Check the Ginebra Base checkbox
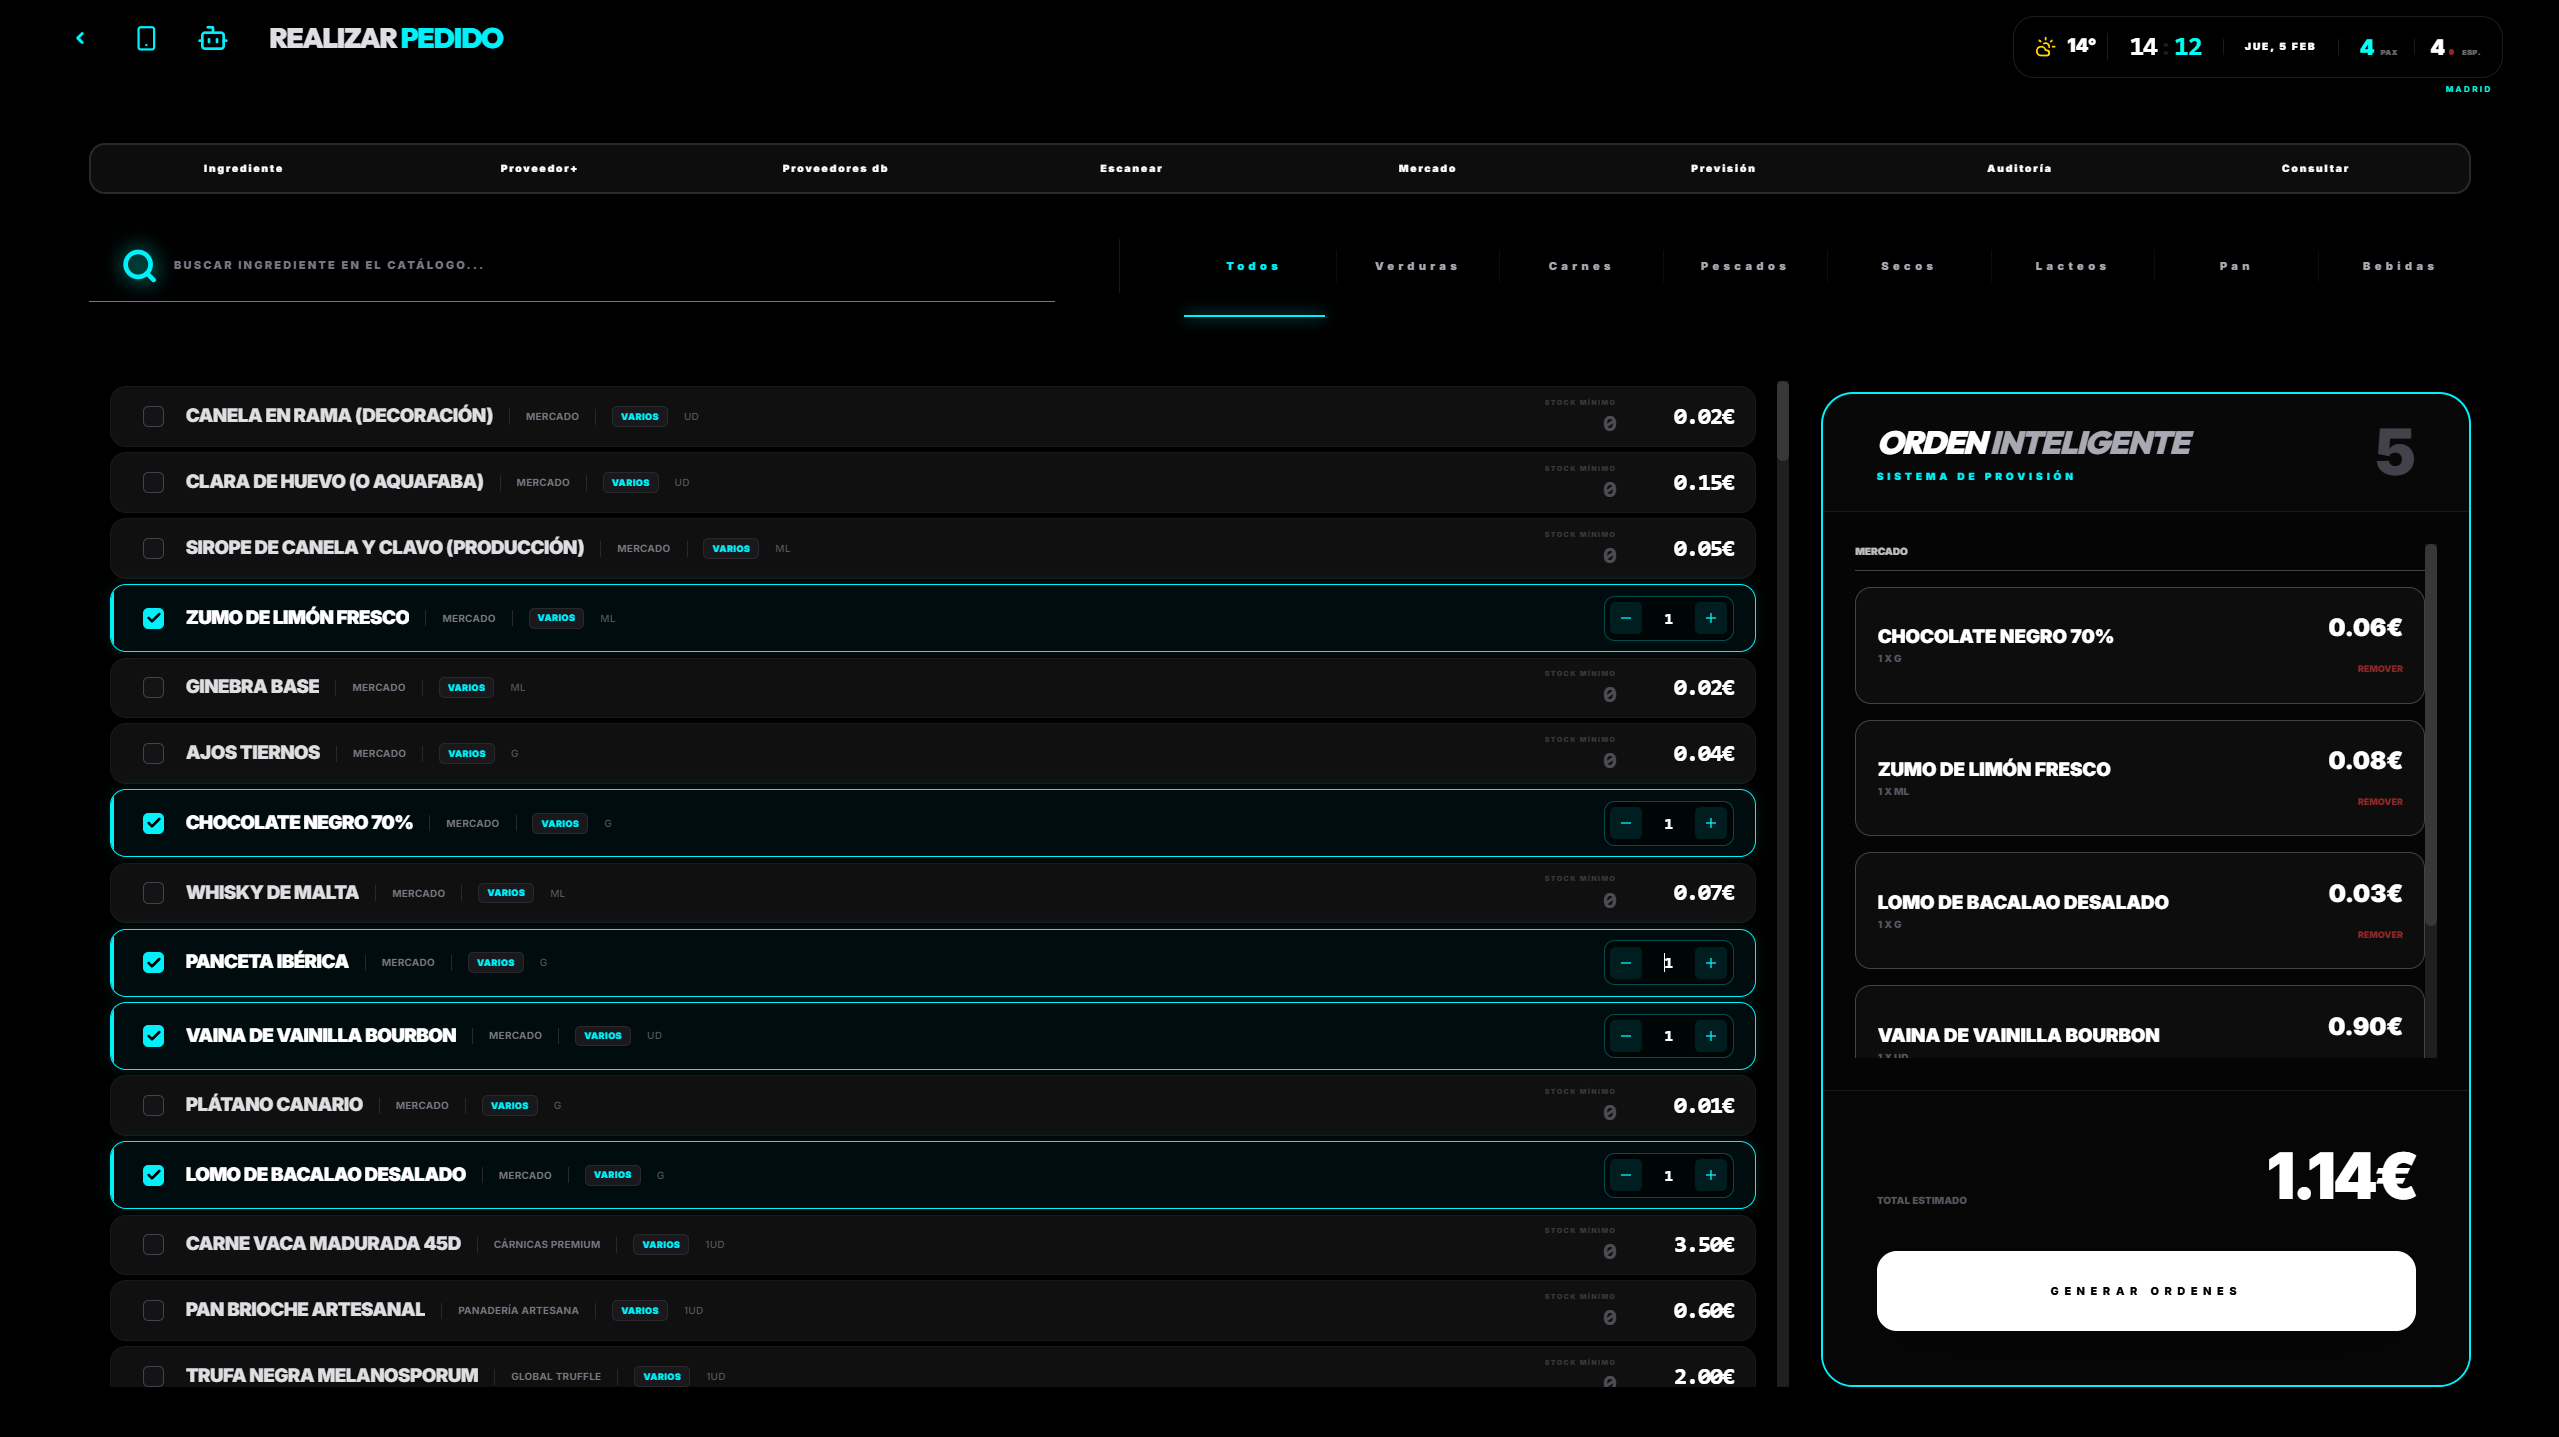The image size is (2559, 1437). tap(153, 687)
